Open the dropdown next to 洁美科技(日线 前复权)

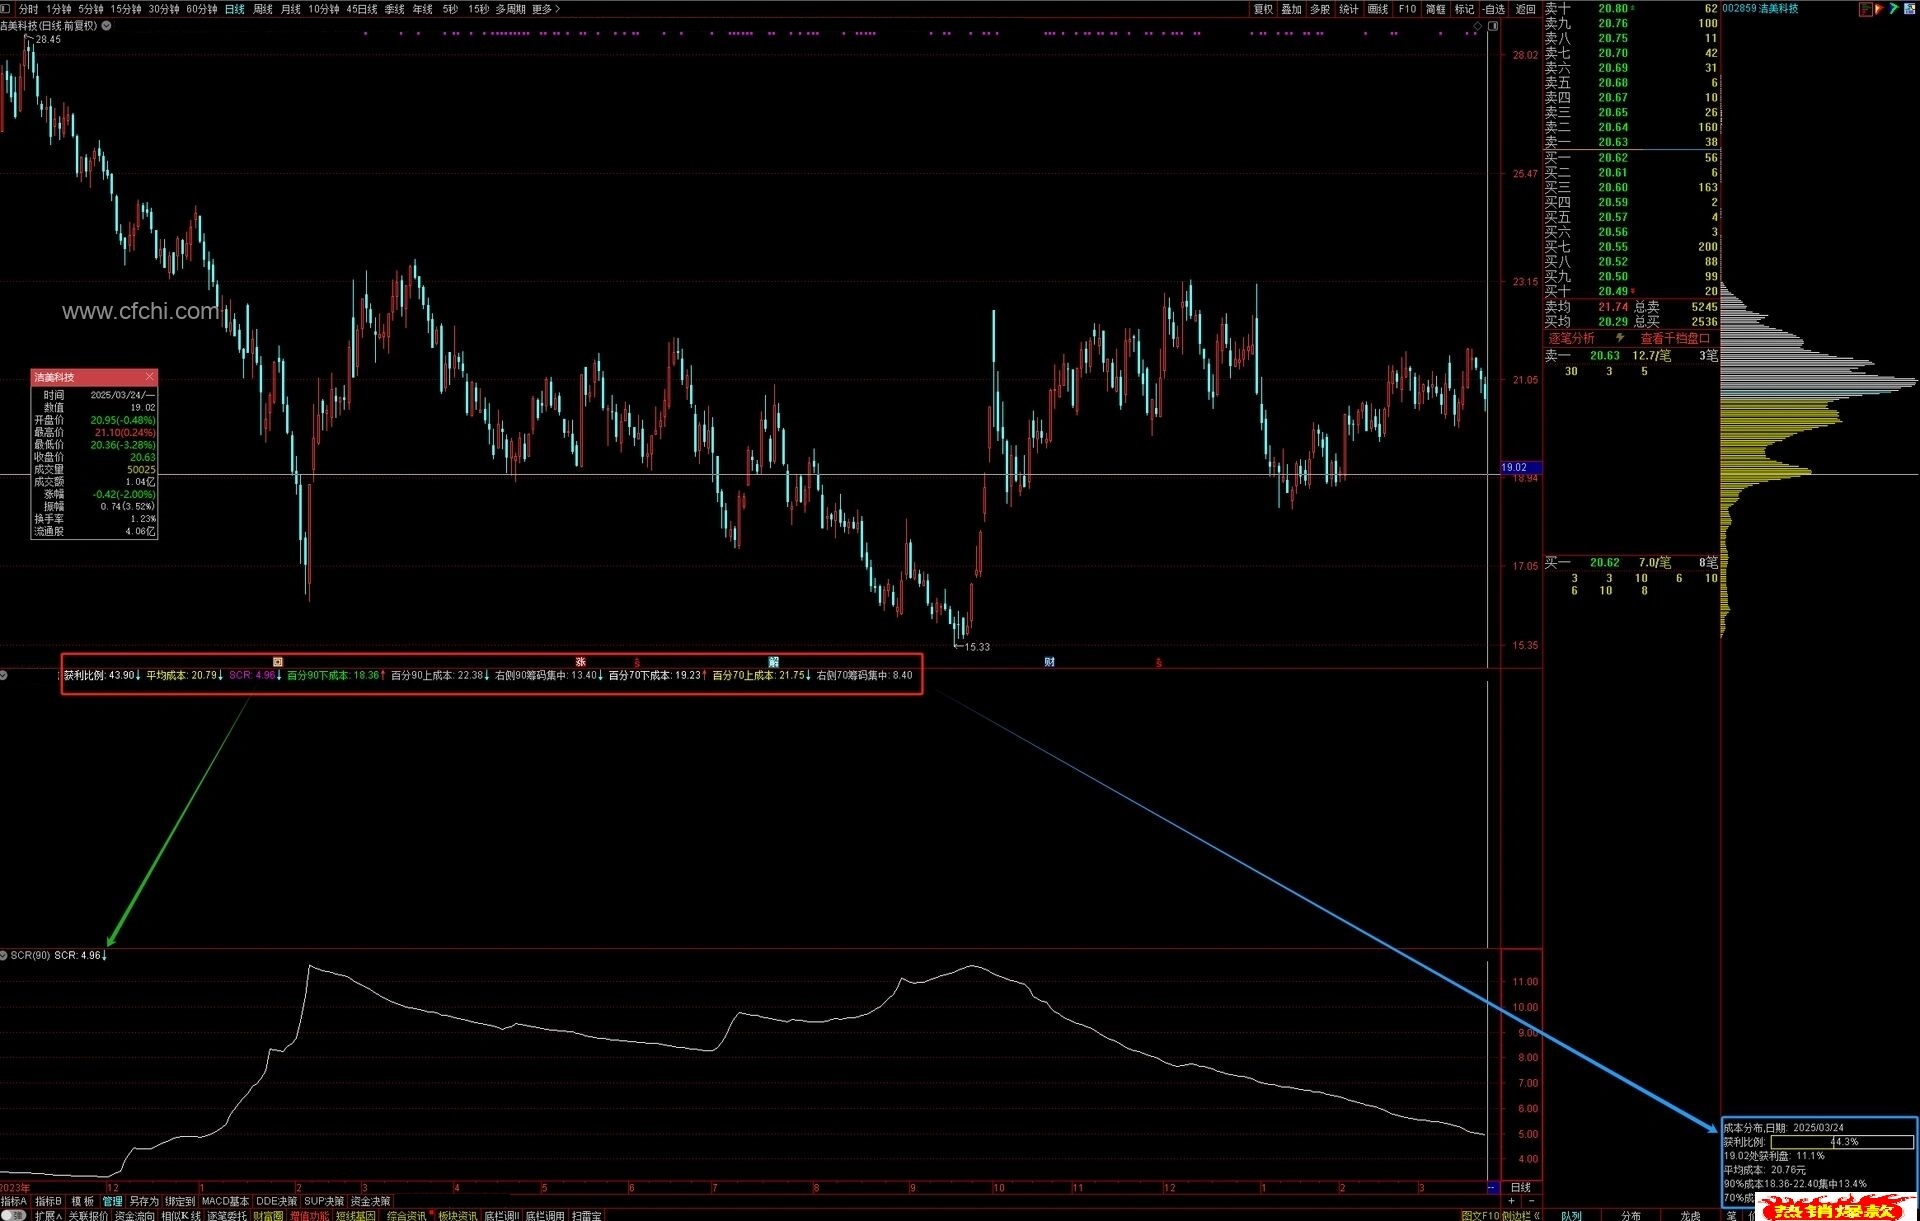coord(107,26)
